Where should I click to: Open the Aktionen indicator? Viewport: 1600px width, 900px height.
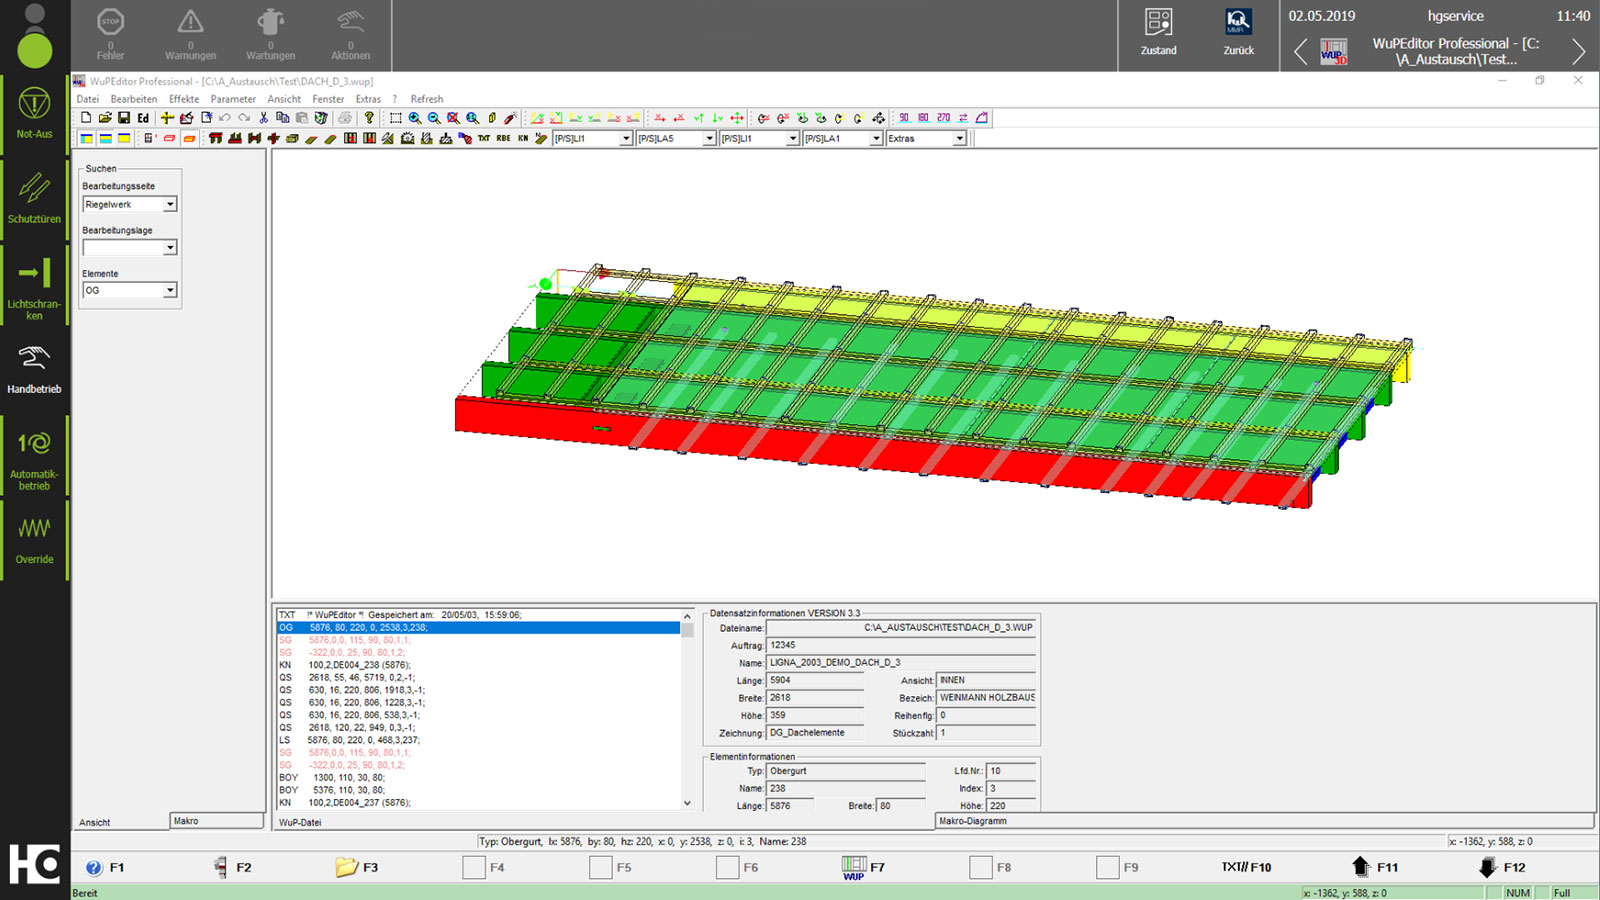pyautogui.click(x=350, y=34)
